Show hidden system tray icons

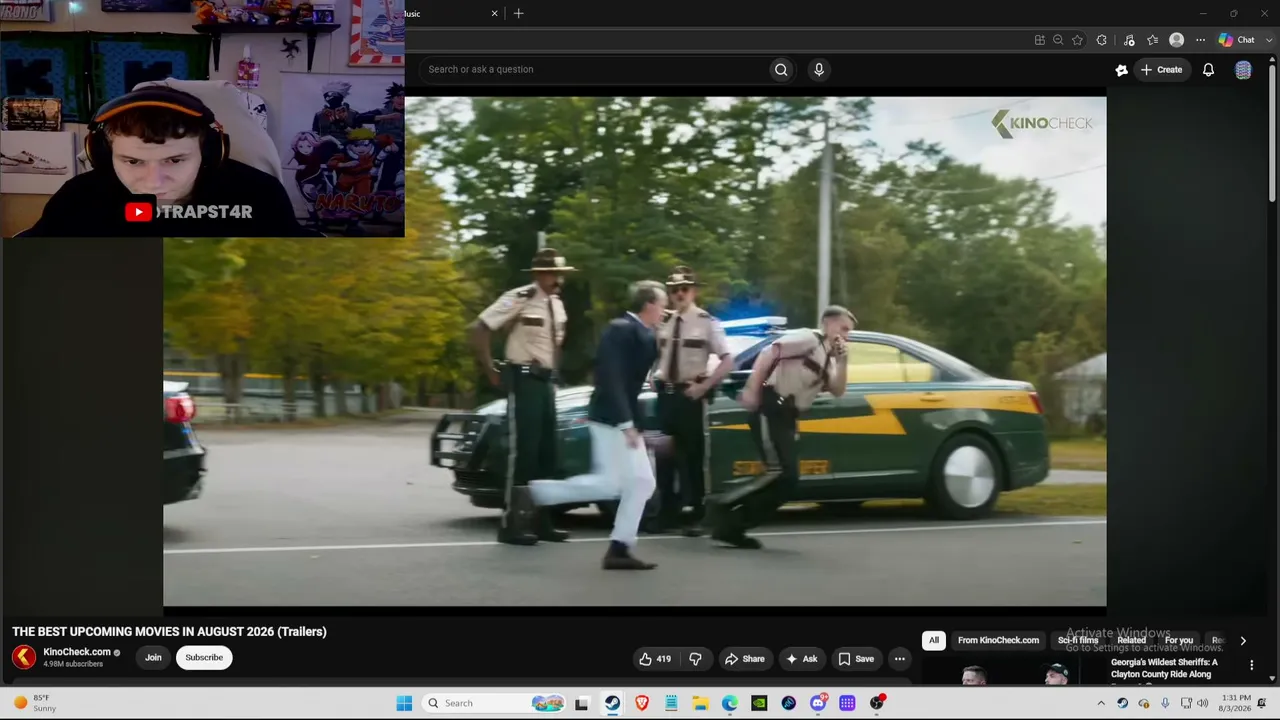click(1101, 703)
